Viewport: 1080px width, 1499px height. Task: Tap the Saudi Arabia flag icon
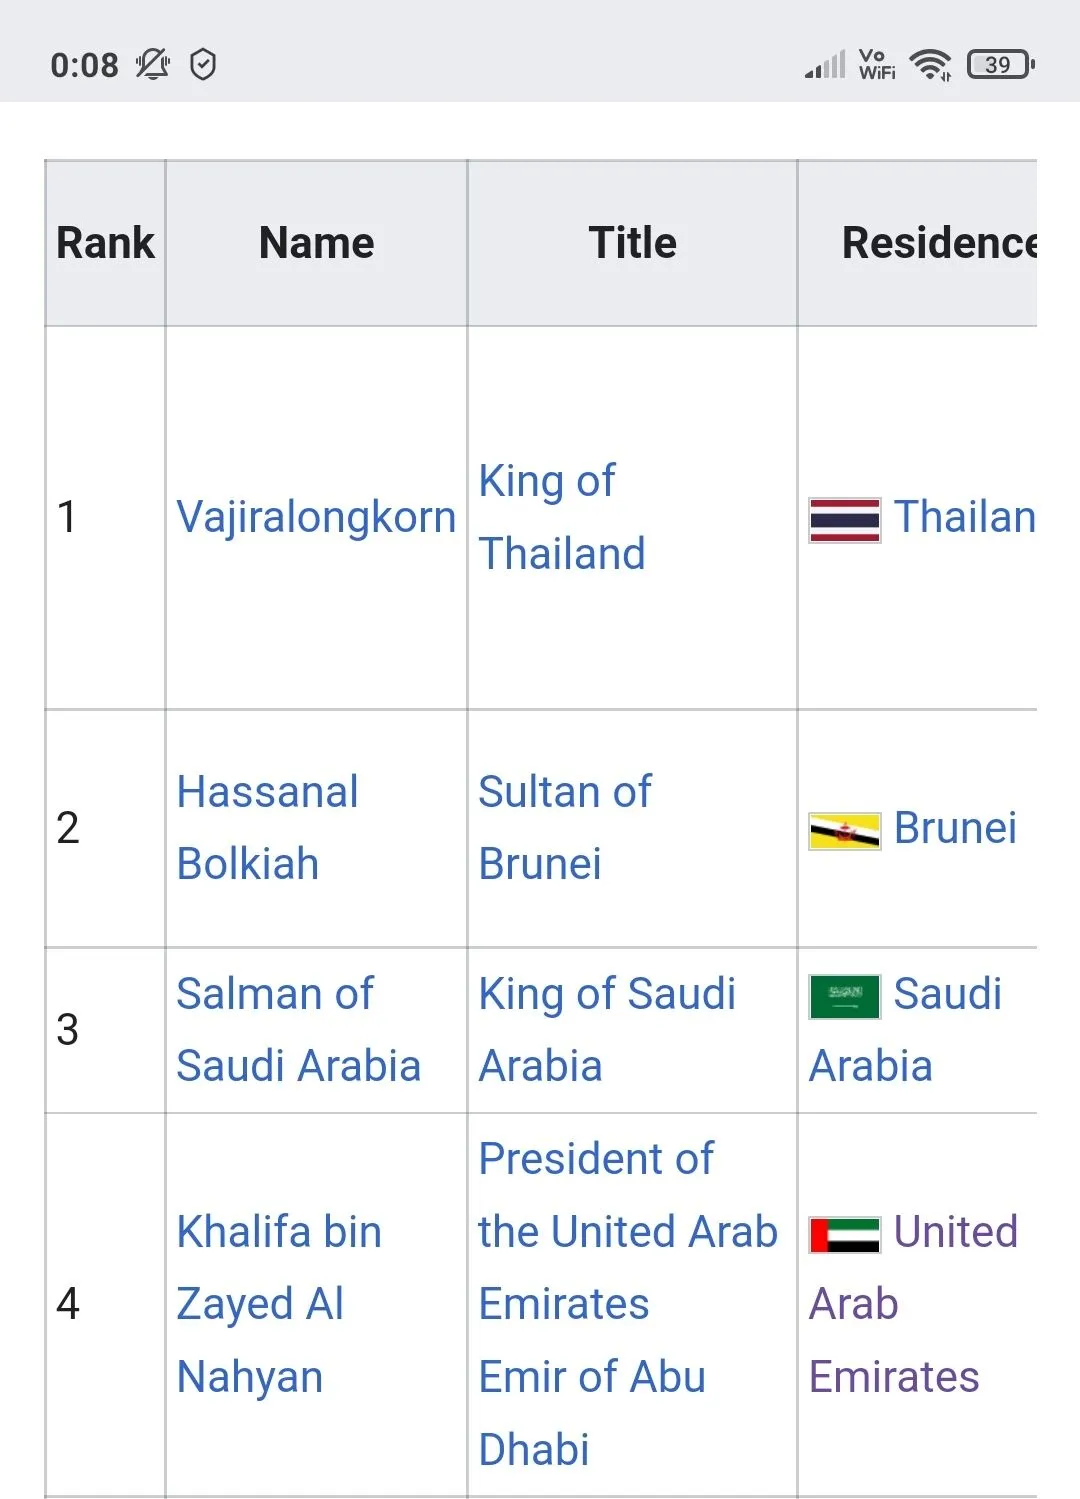click(844, 996)
